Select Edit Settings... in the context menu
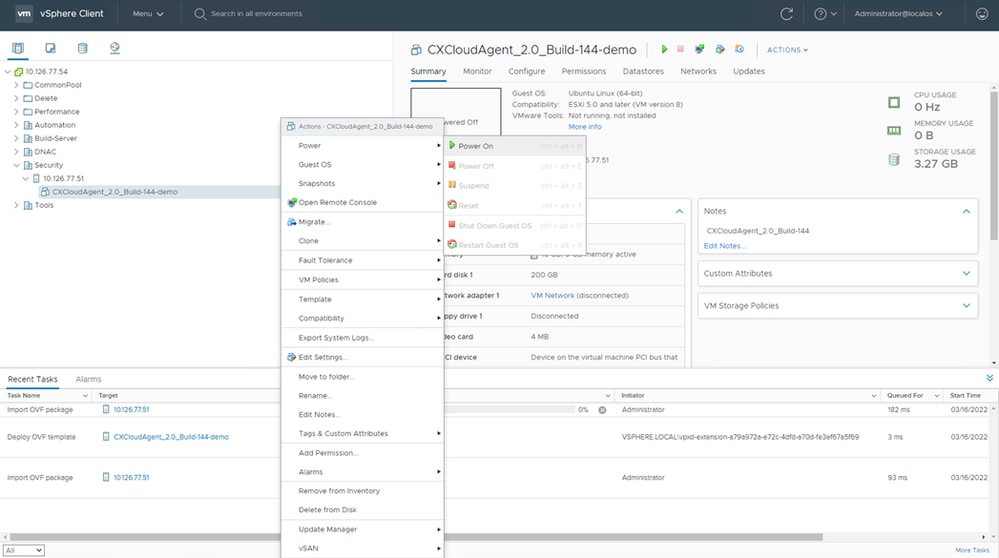This screenshot has height=558, width=999. click(363, 357)
